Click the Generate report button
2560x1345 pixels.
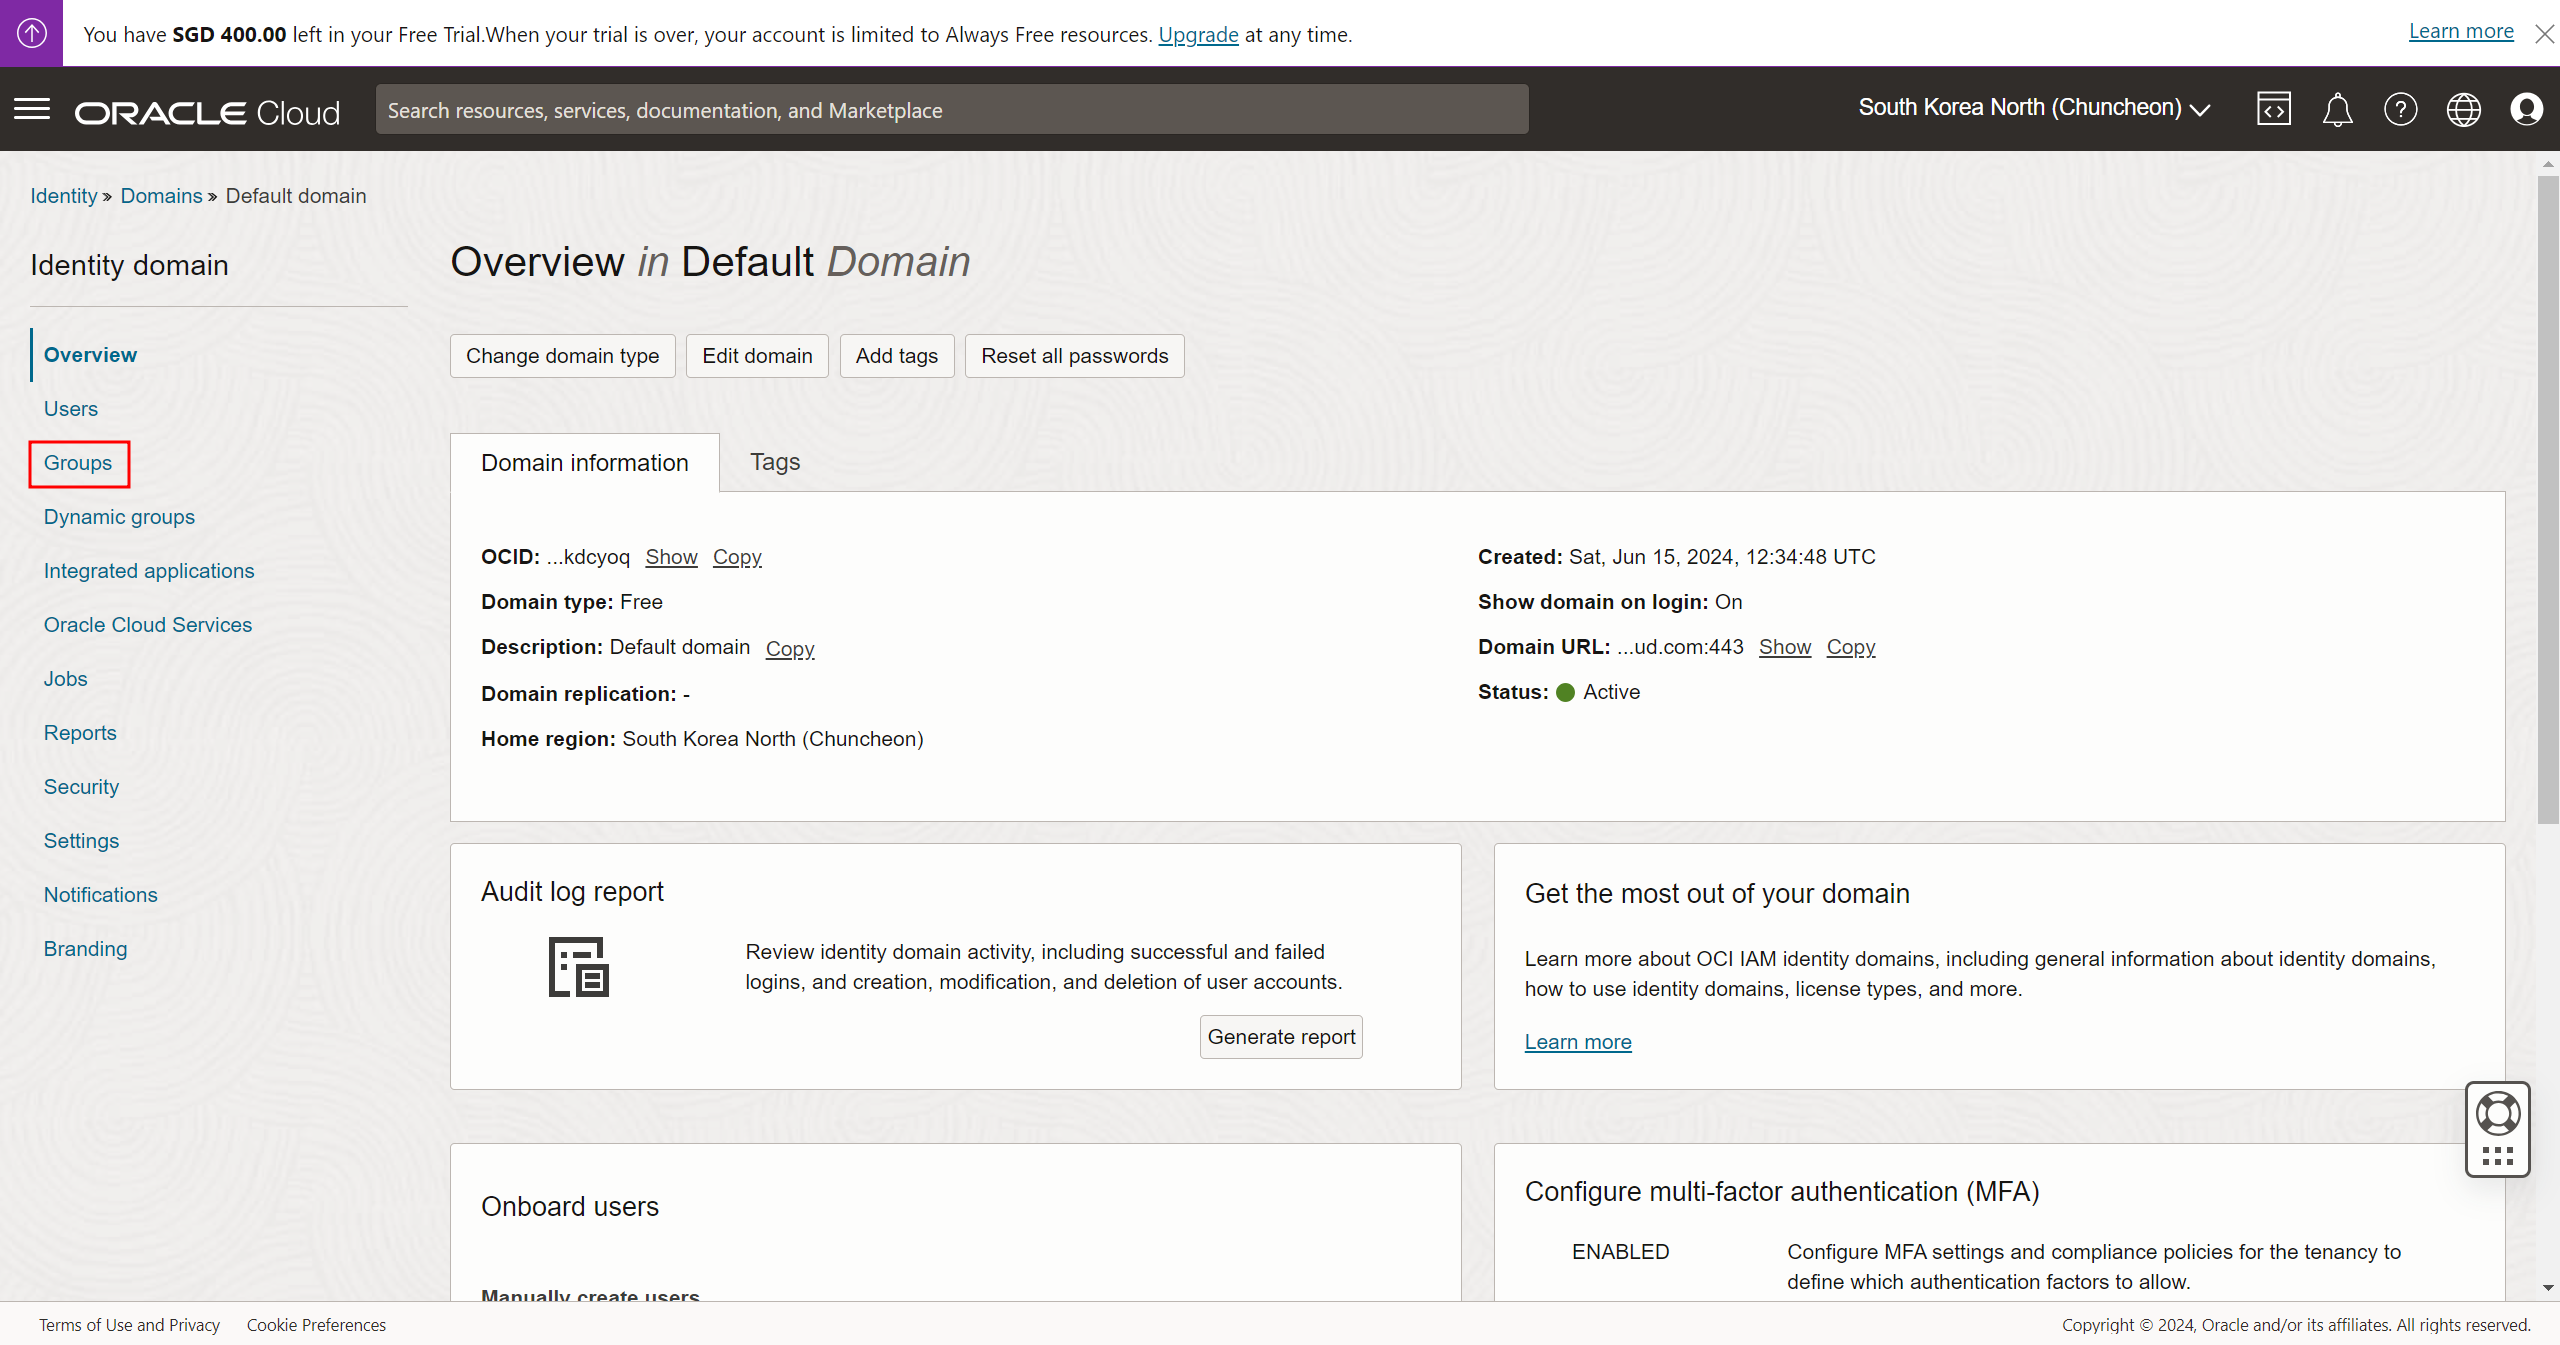click(1281, 1037)
